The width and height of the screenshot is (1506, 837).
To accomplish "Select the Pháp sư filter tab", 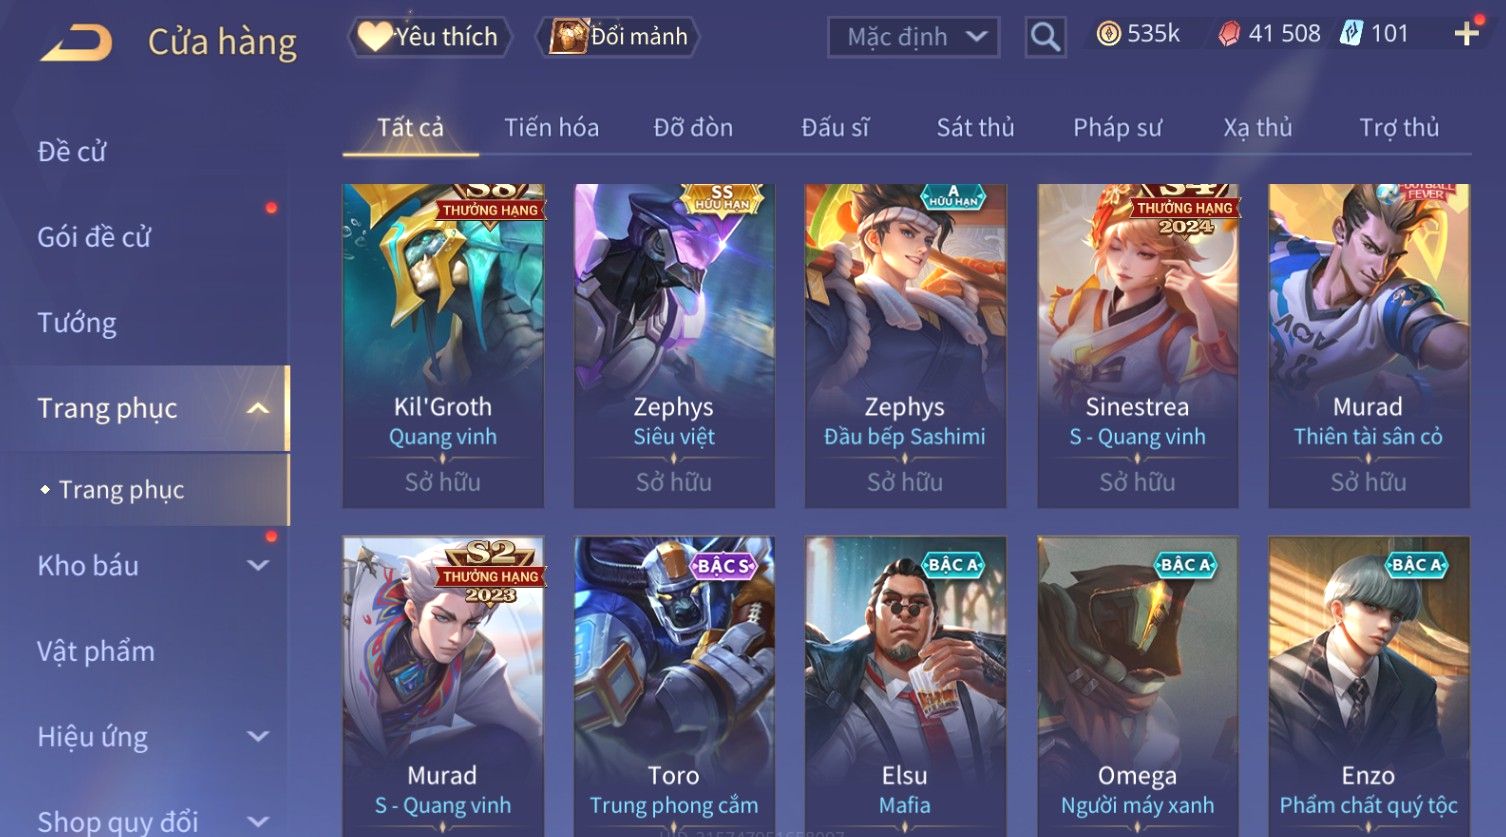I will (x=1117, y=128).
